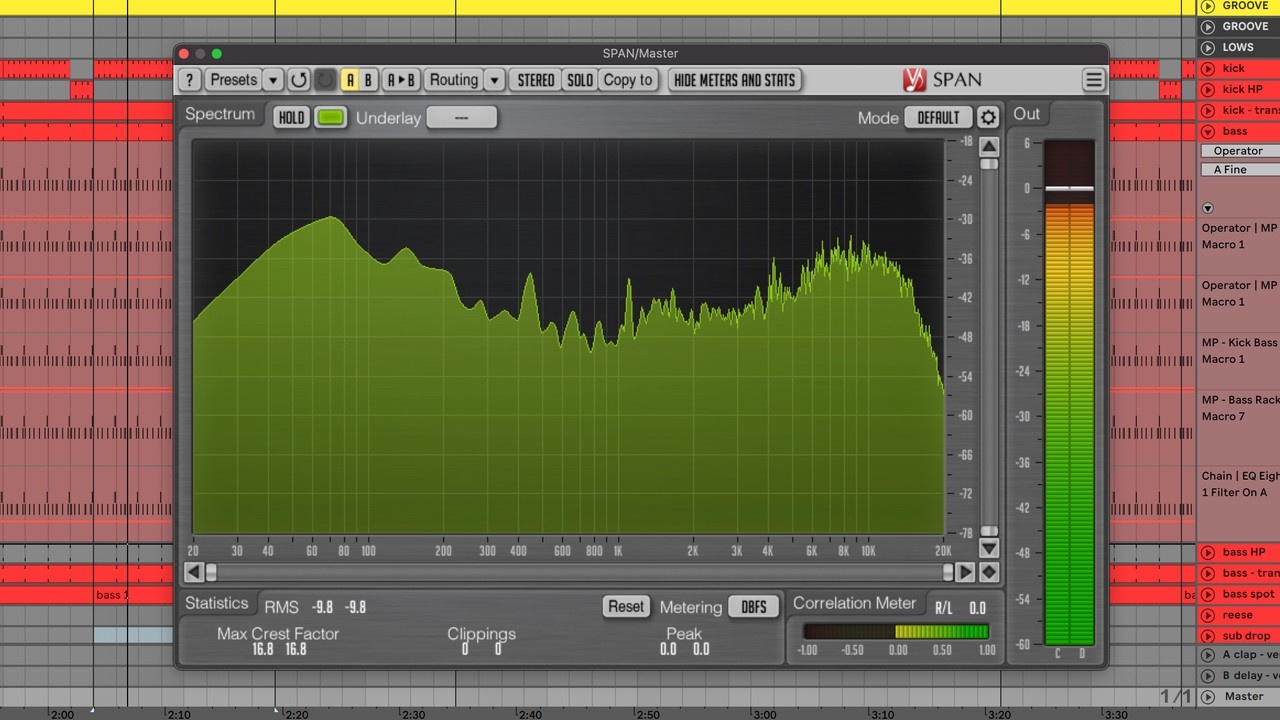The height and width of the screenshot is (720, 1280).
Task: Unfold the kick - trans track
Action: [1208, 110]
